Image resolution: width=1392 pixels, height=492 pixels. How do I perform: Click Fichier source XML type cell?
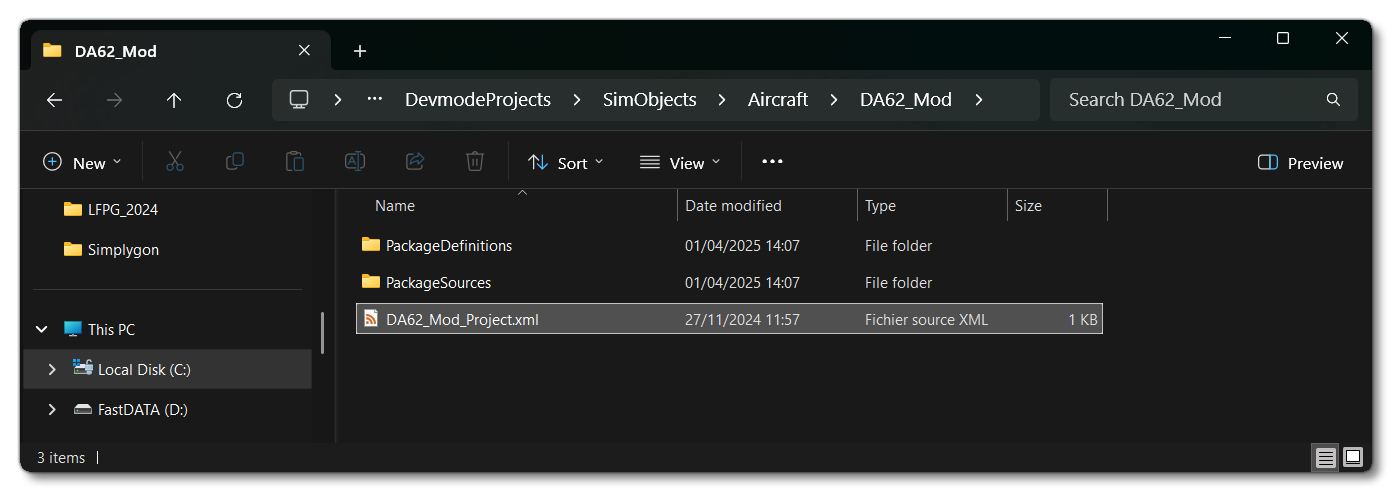tap(926, 319)
